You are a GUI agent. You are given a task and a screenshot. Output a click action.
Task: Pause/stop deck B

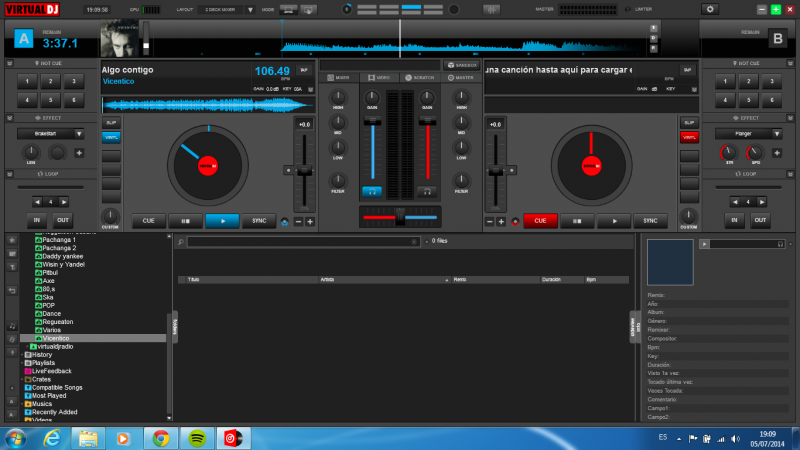pyautogui.click(x=577, y=221)
